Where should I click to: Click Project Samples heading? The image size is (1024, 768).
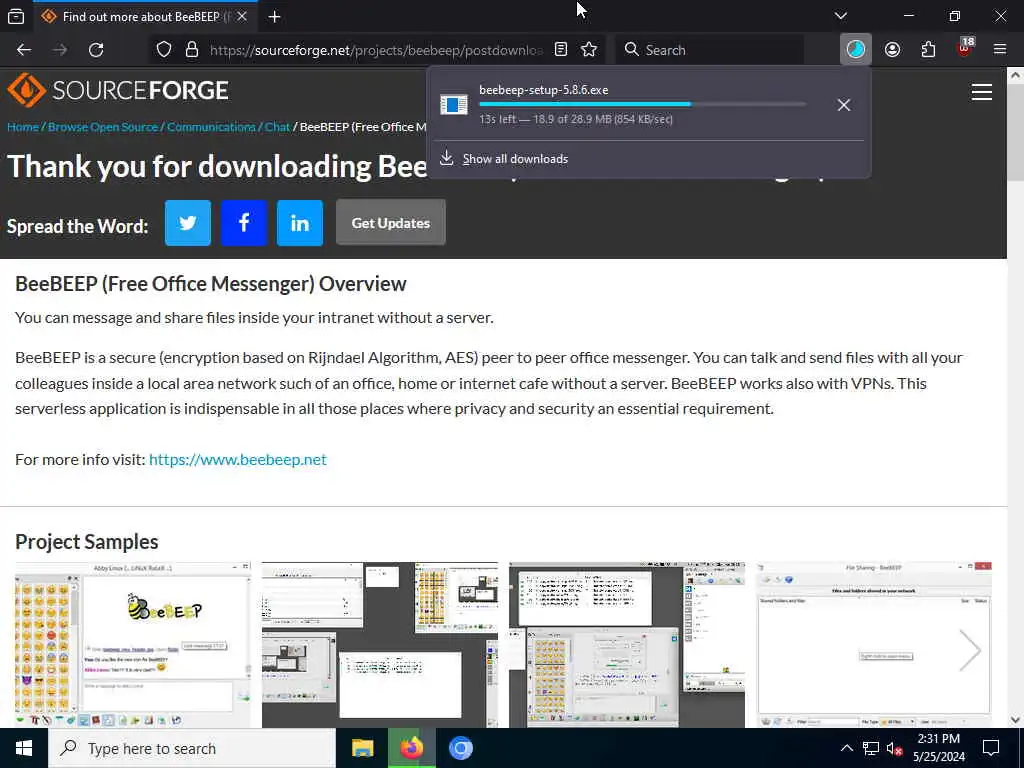(87, 542)
